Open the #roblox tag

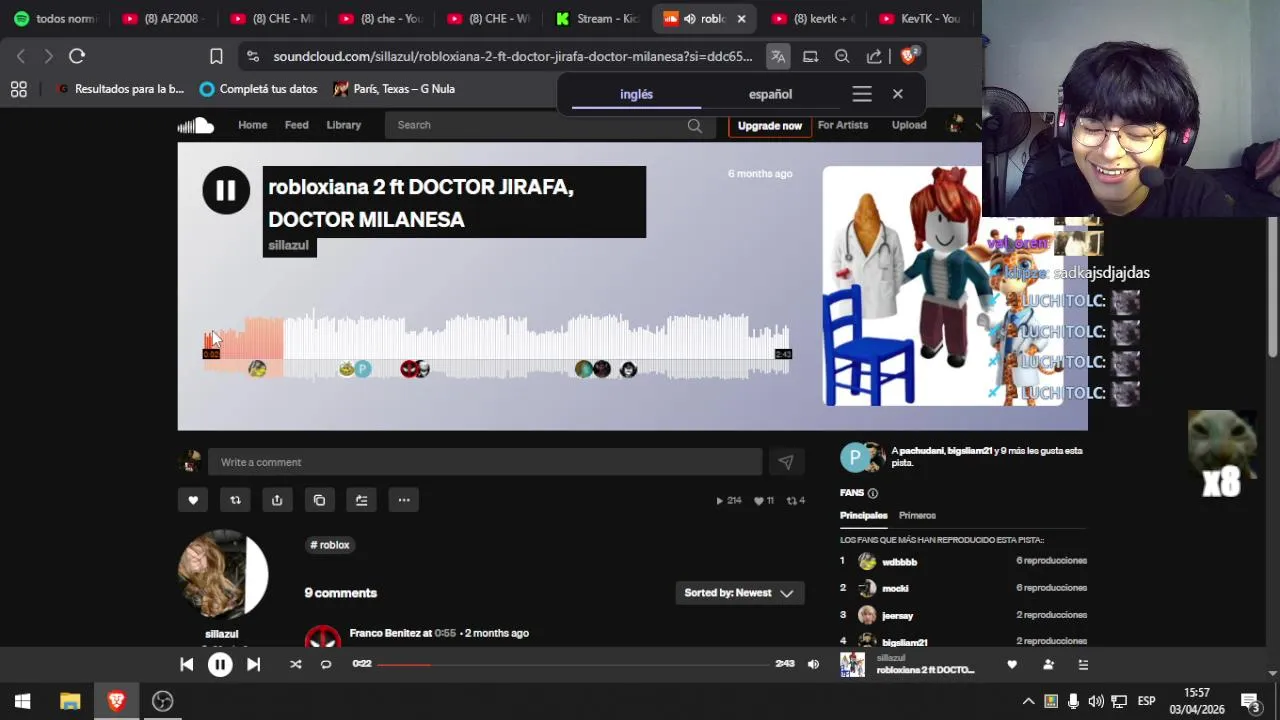(x=330, y=545)
